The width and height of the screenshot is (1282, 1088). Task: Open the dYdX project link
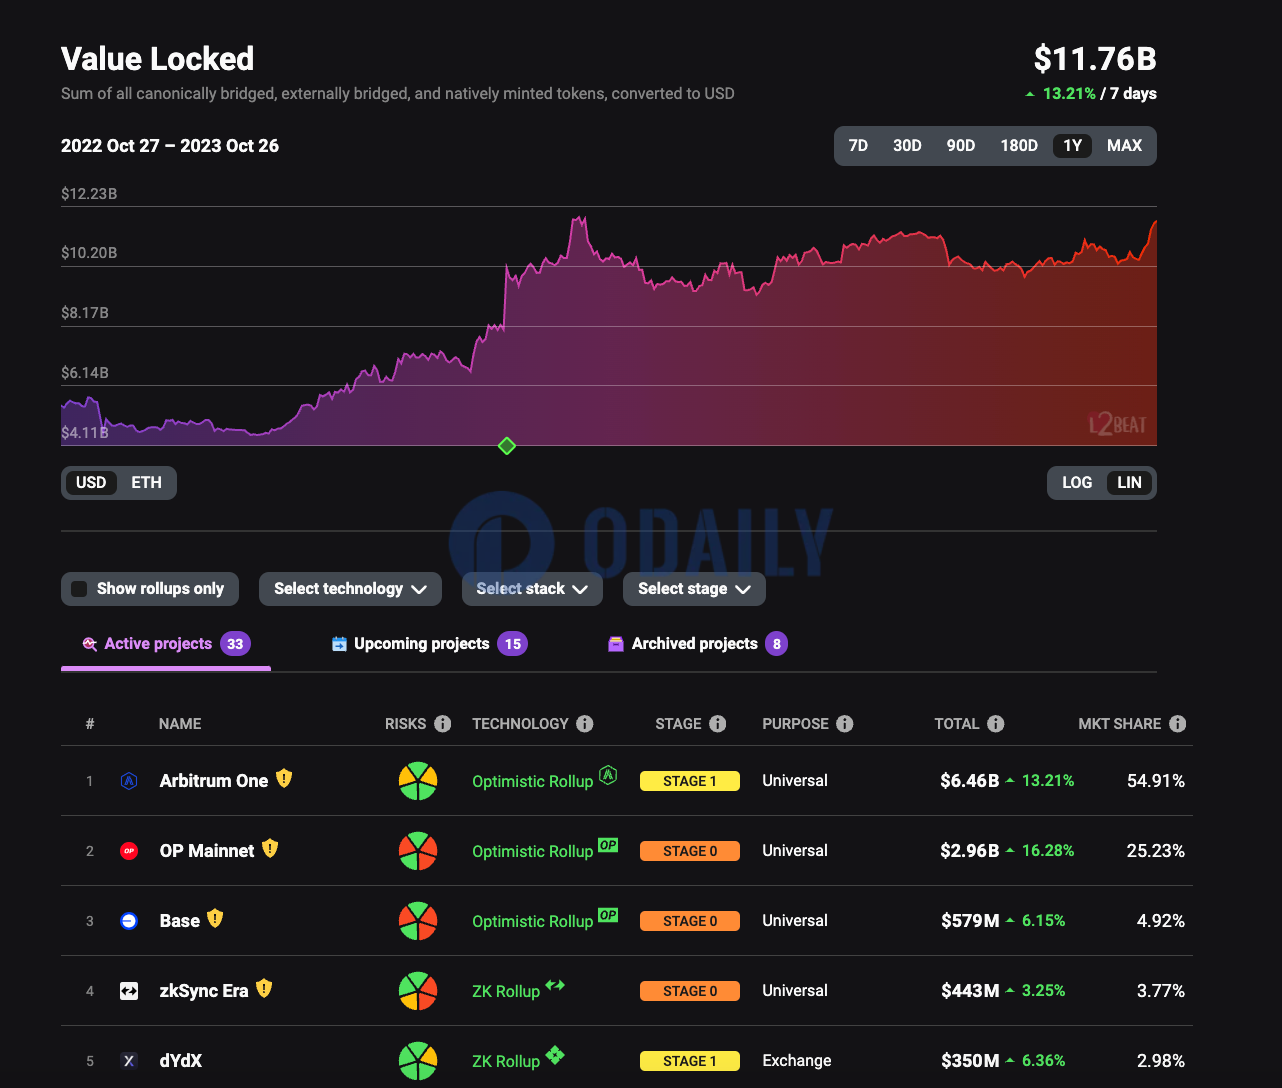181,1061
